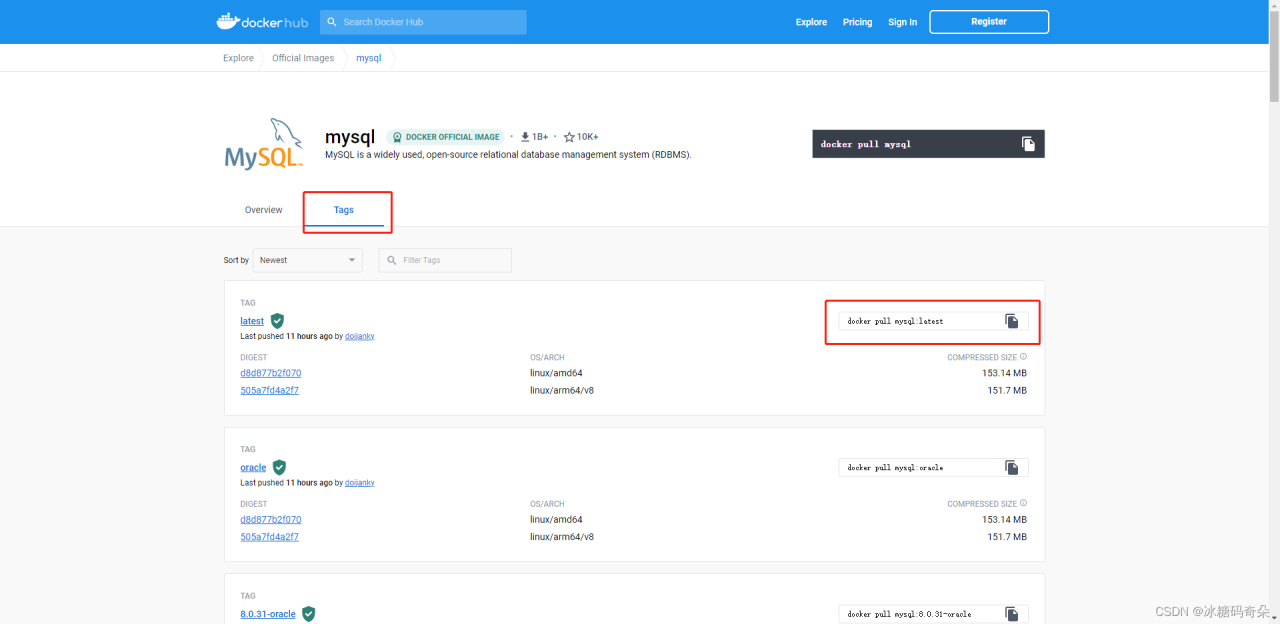Click the verified badge beside latest tag
This screenshot has width=1280, height=624.
[277, 321]
